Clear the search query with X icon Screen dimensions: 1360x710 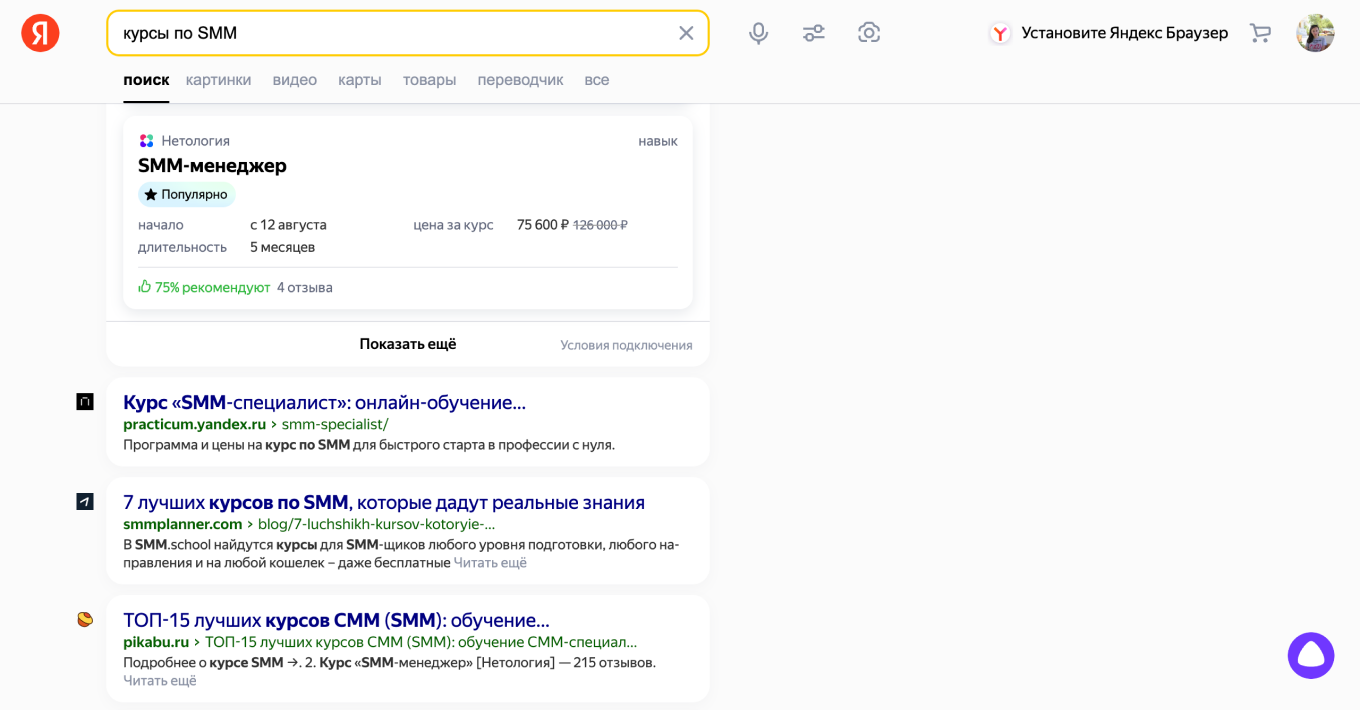pos(686,33)
